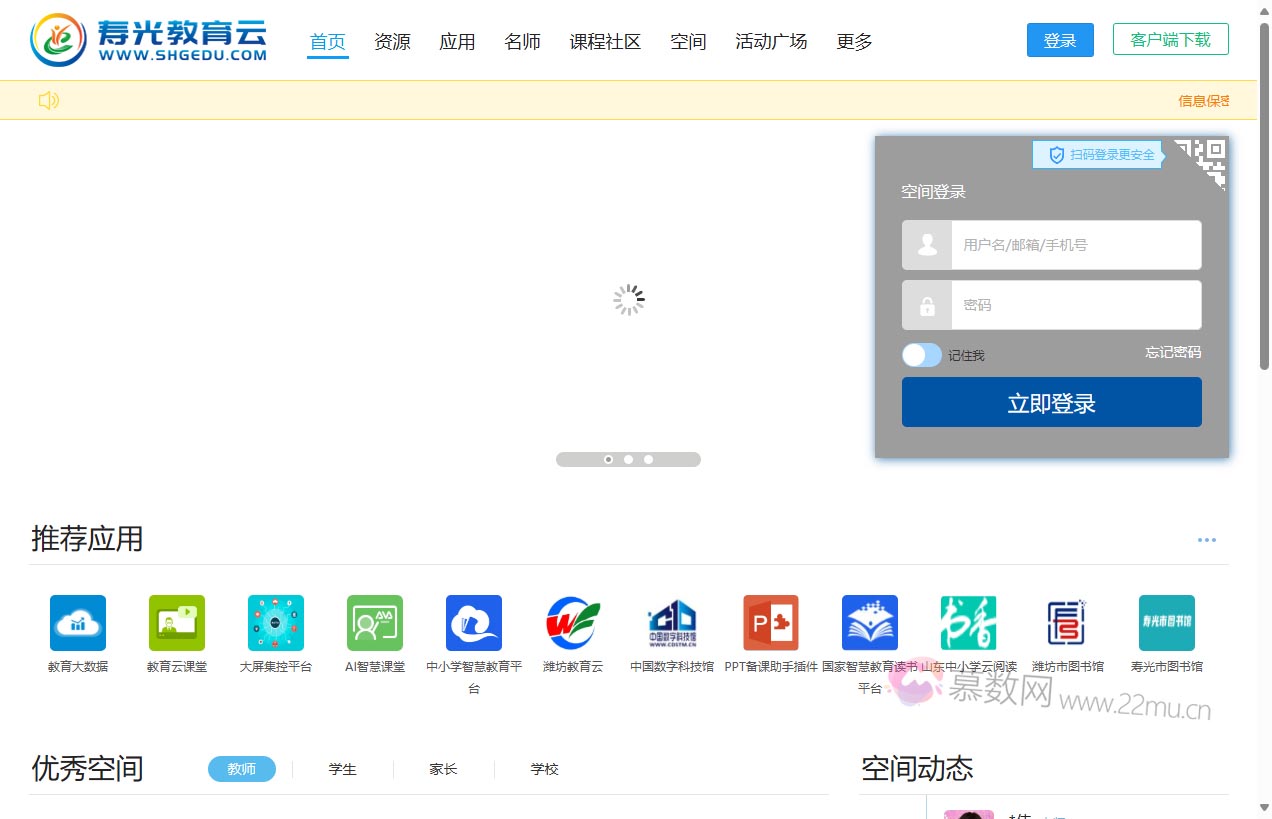
Task: Open the 更多 navigation menu
Action: 854,42
